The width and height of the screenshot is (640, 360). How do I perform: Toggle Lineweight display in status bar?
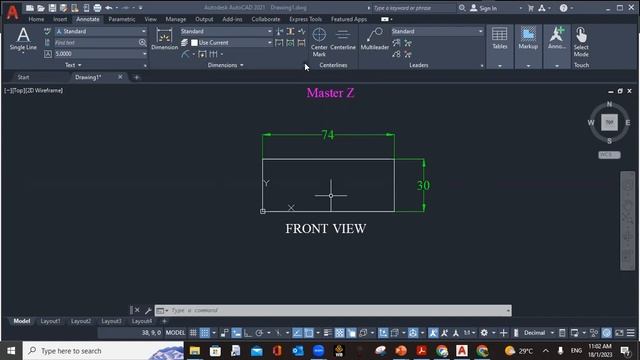coord(328,333)
